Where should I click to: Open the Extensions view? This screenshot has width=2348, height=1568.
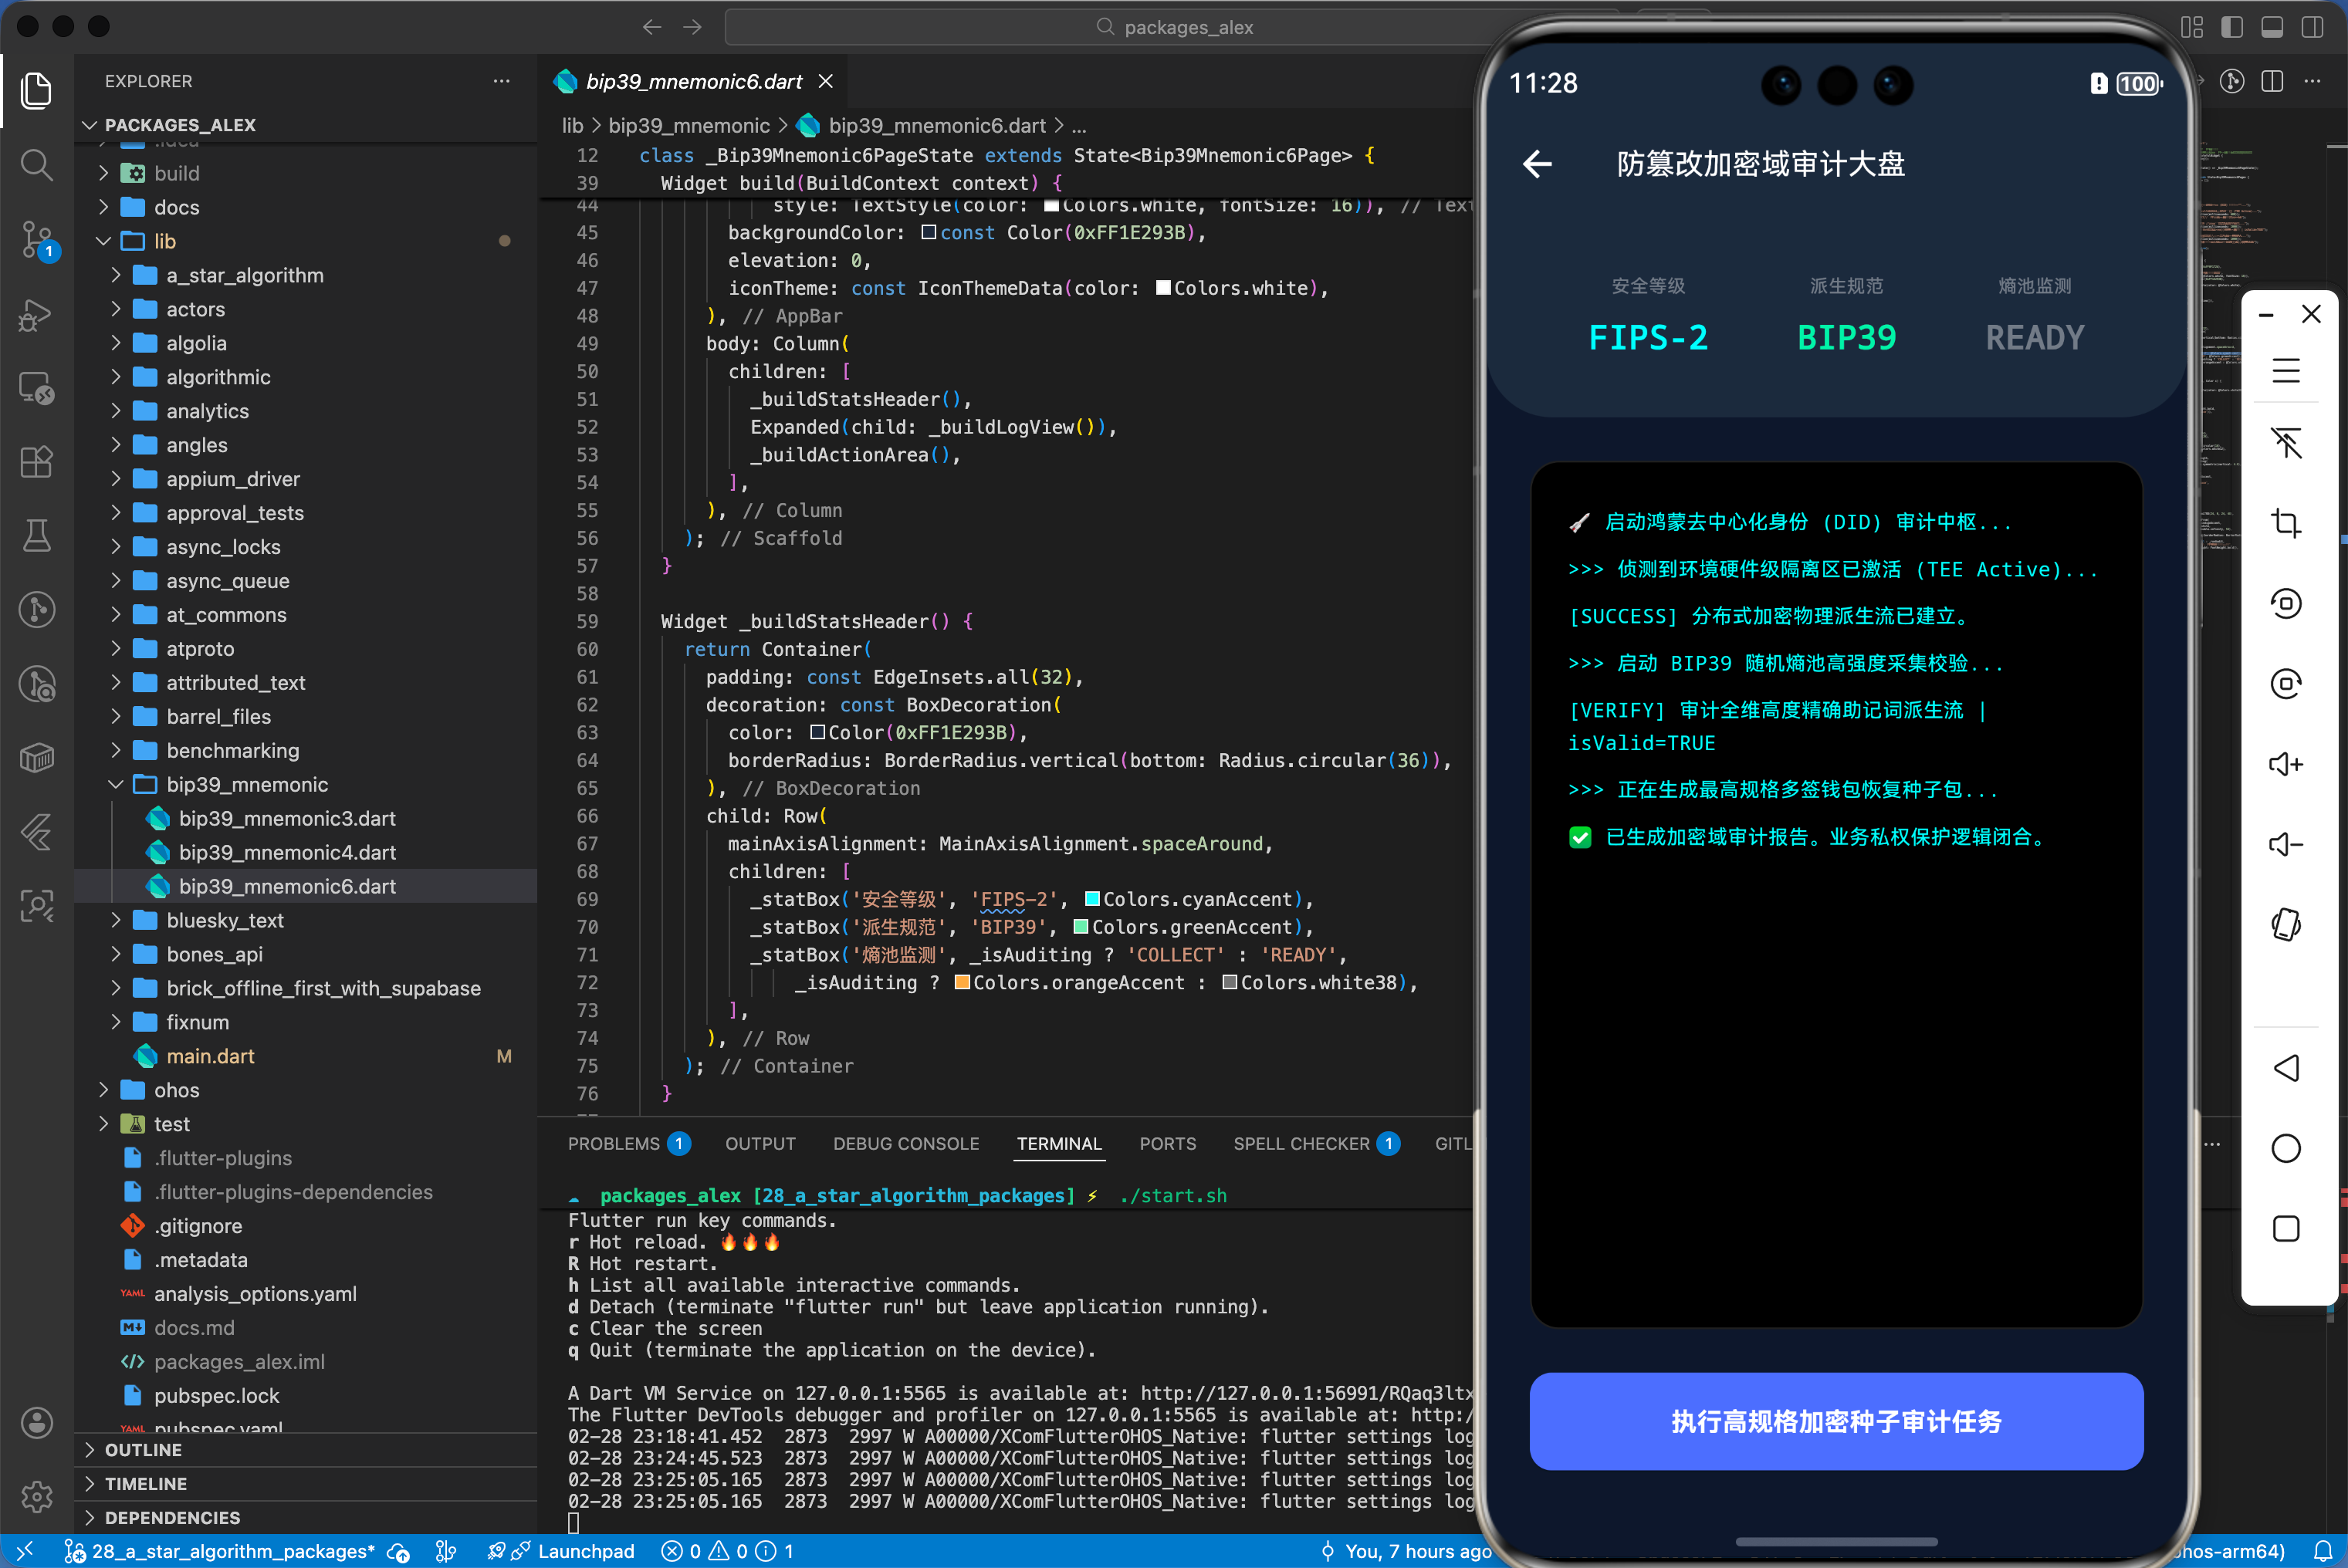[37, 462]
